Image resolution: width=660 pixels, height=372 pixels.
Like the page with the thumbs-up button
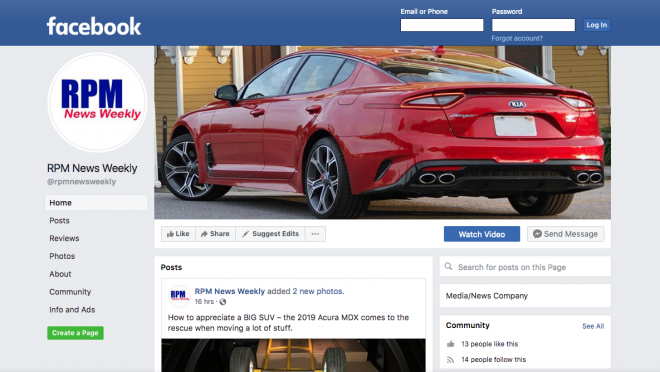coord(178,234)
